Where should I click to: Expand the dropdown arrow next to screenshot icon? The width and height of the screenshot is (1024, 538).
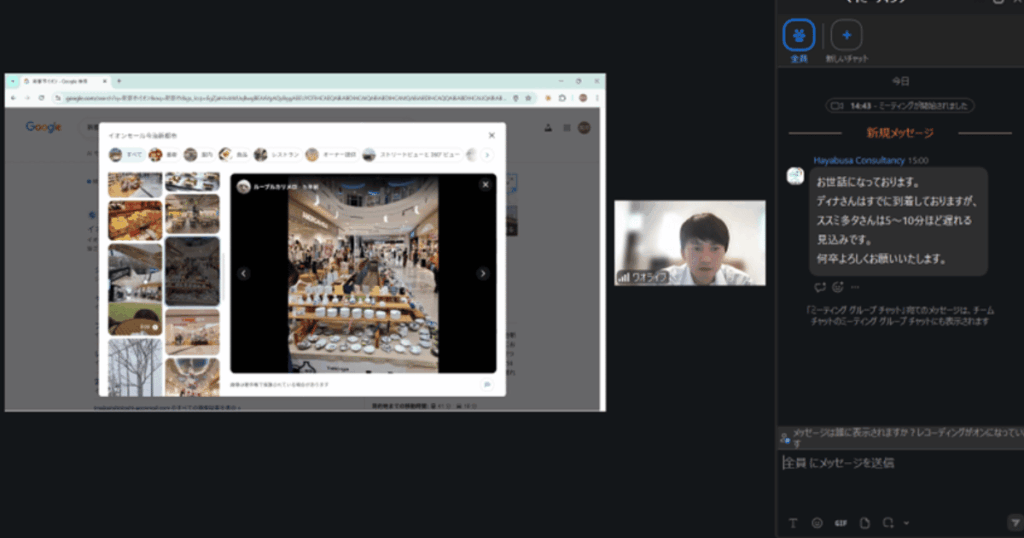tap(906, 522)
